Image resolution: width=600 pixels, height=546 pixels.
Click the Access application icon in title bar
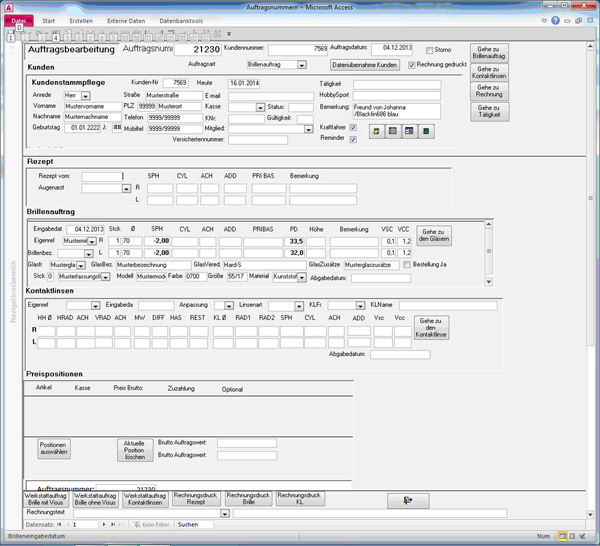[8, 7]
